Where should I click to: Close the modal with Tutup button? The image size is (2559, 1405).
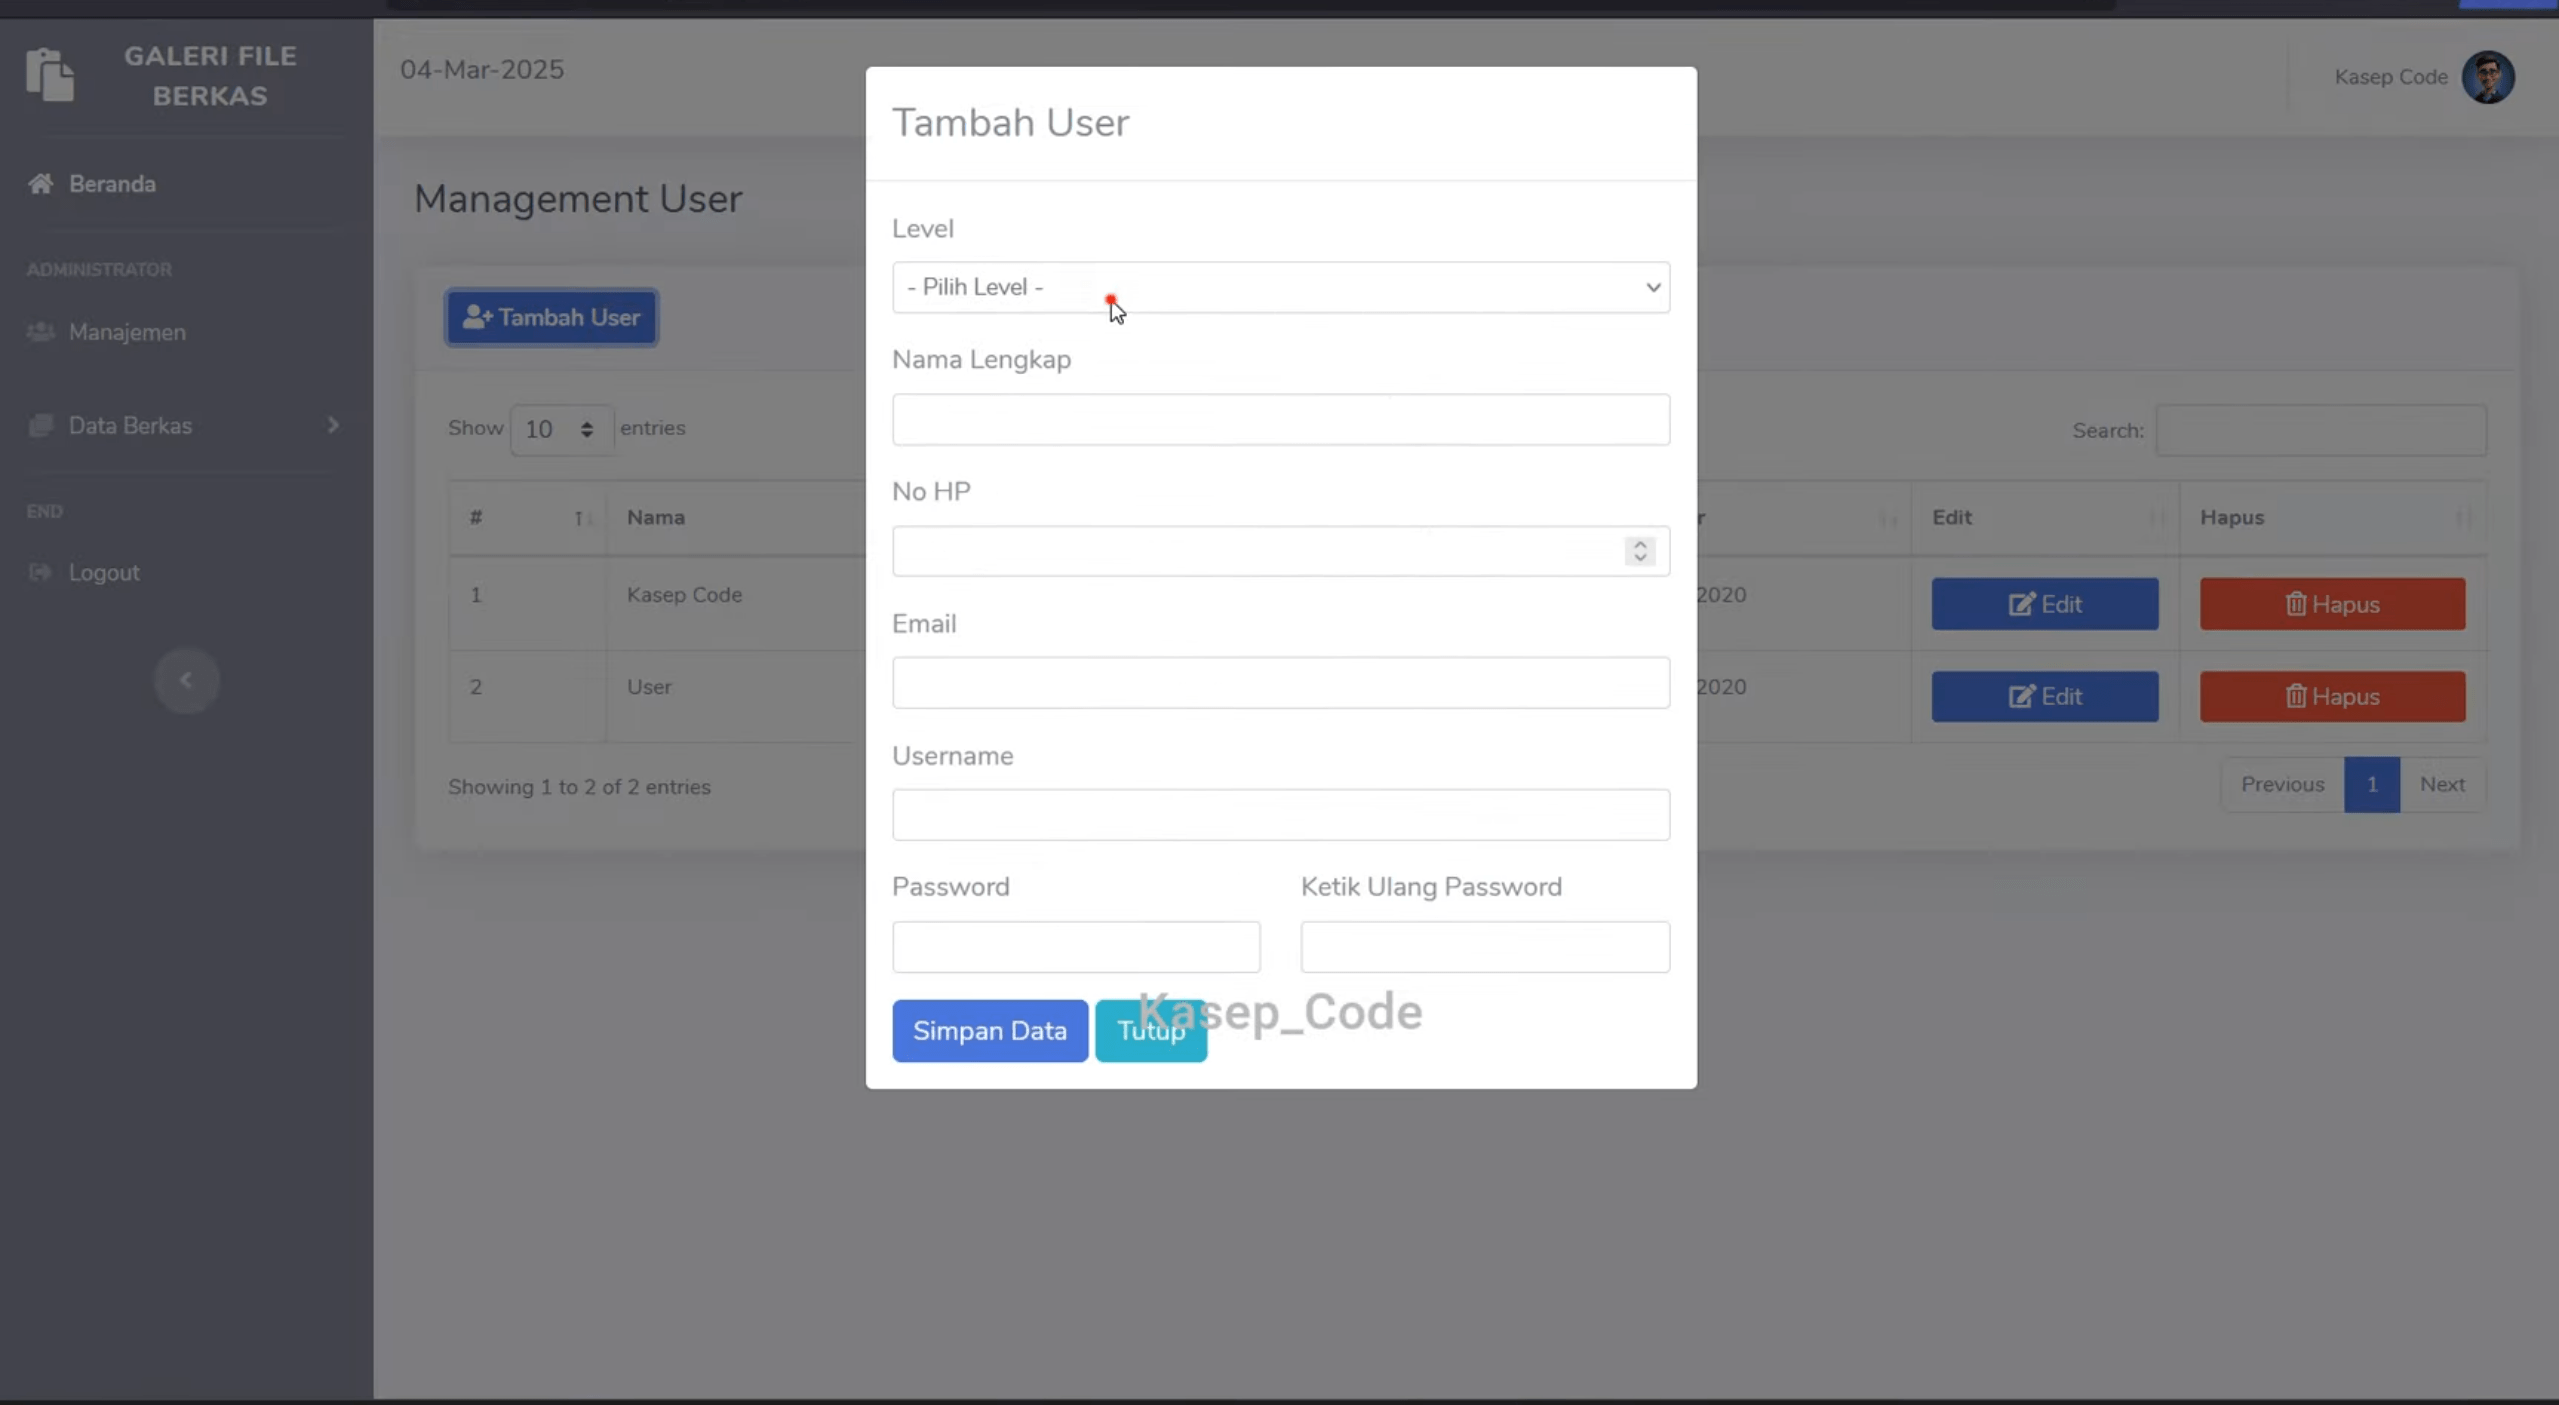tap(1151, 1030)
